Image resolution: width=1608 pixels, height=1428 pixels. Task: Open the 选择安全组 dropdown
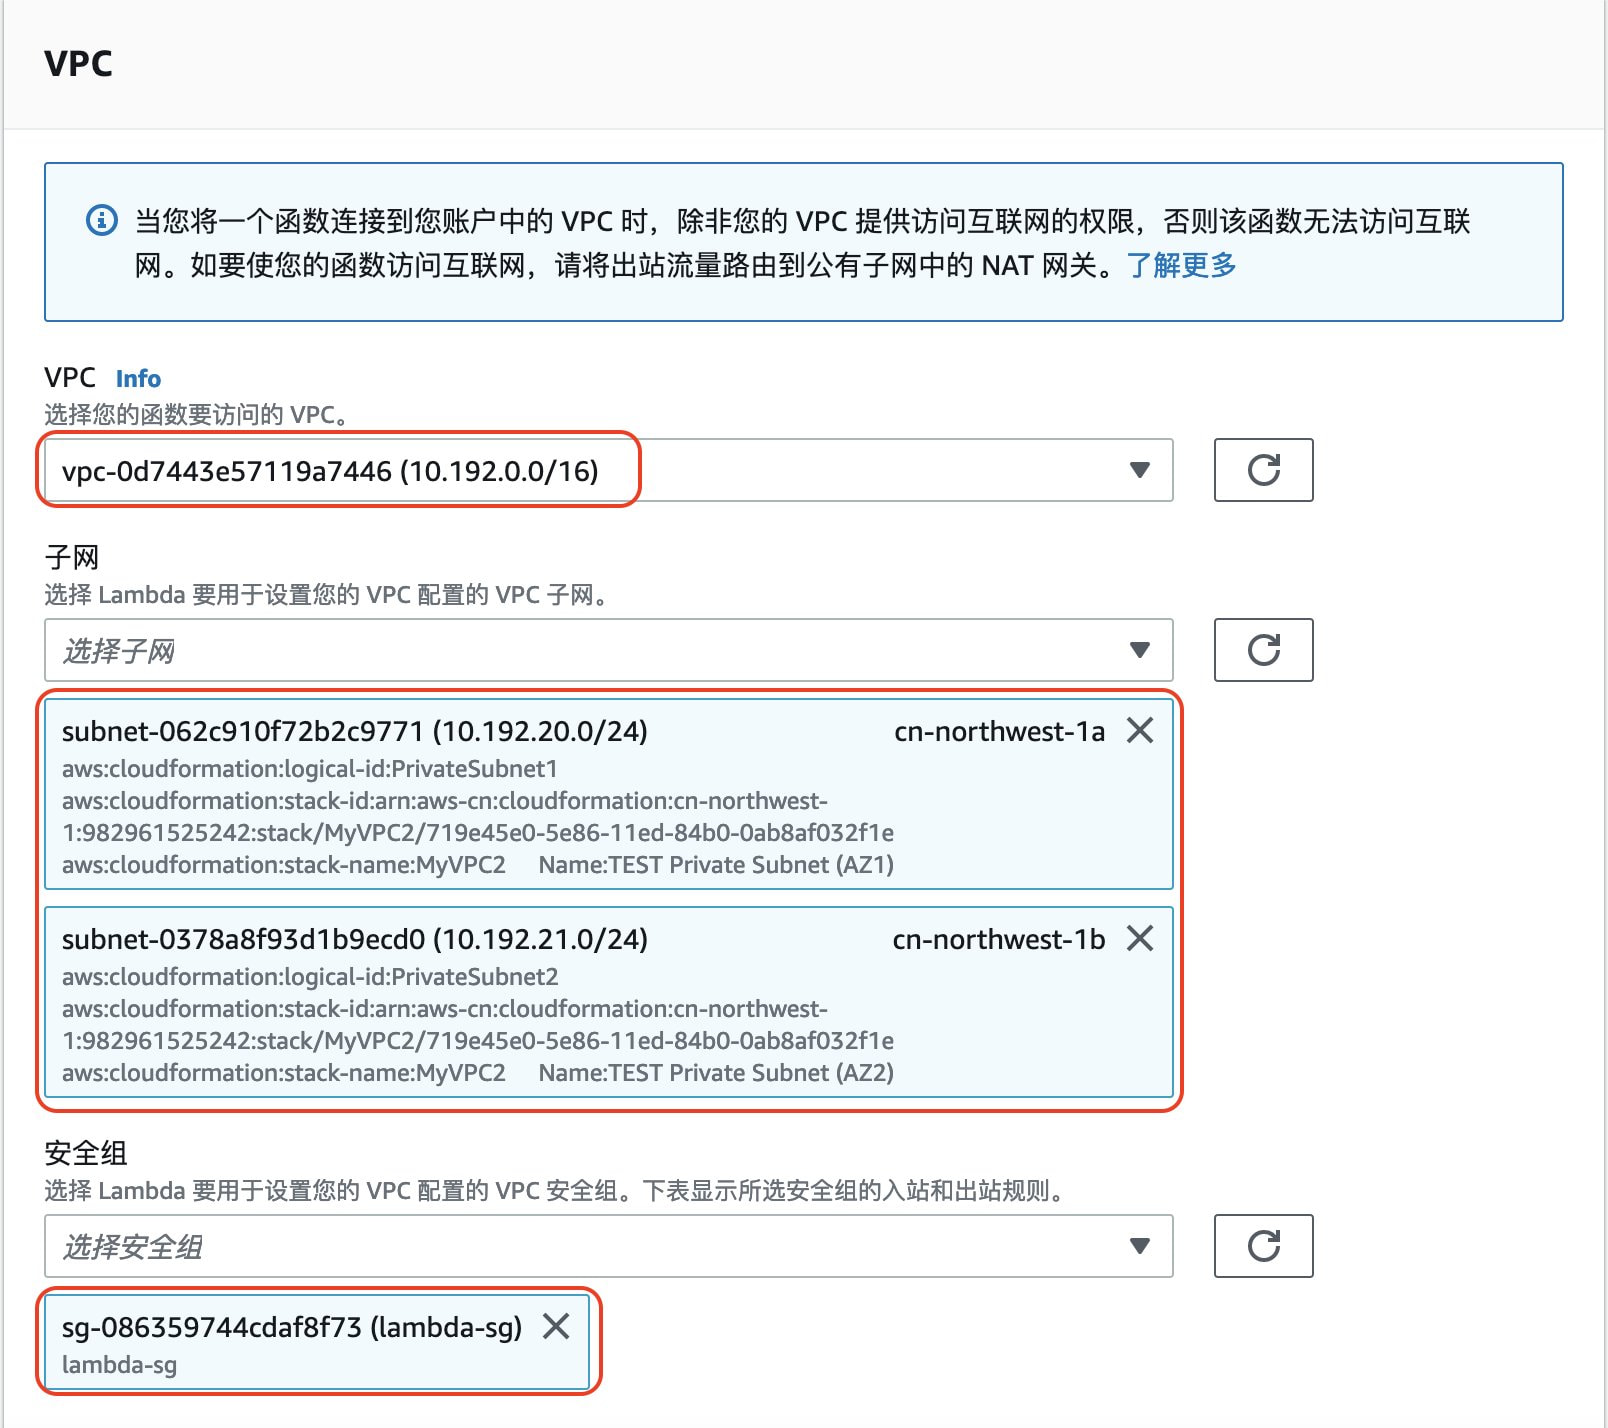[x=608, y=1246]
